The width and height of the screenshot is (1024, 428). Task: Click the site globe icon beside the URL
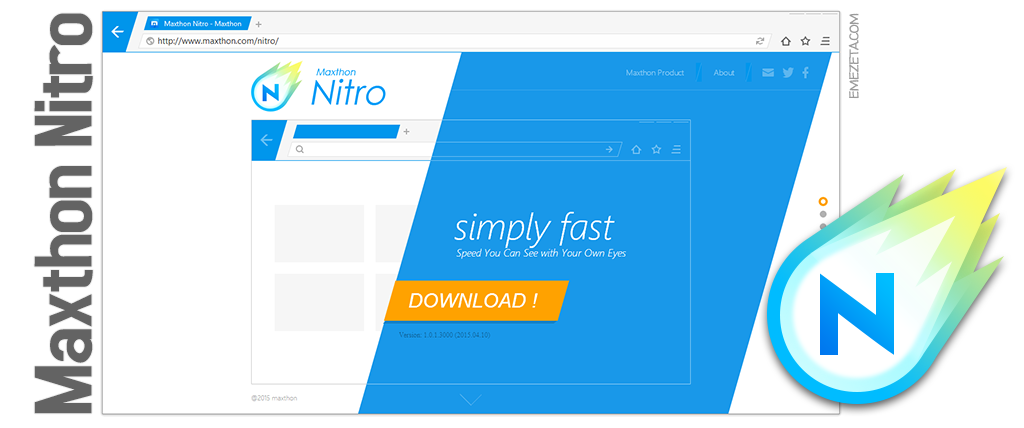(x=150, y=41)
